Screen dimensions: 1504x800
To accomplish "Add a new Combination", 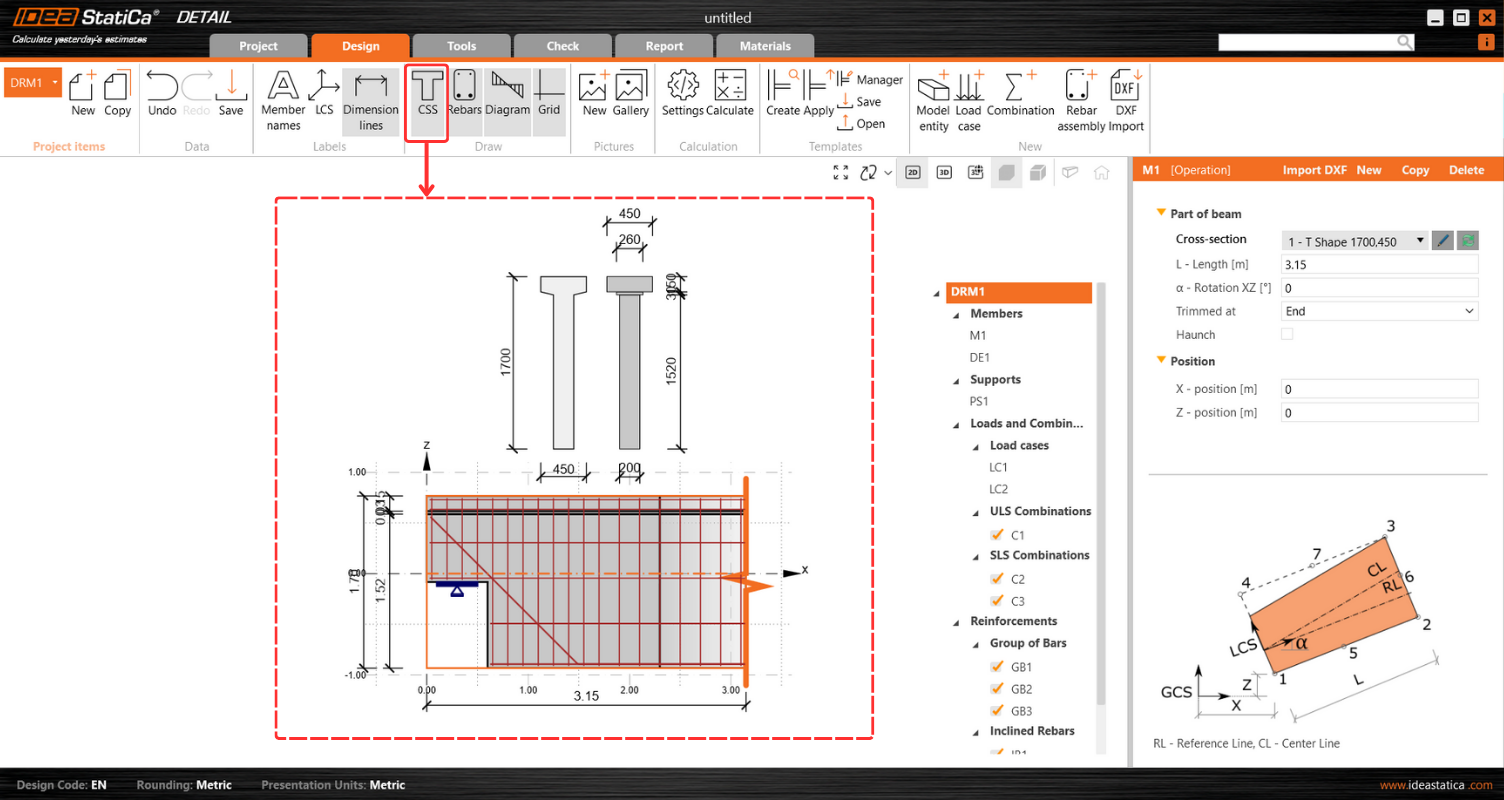I will (1020, 99).
